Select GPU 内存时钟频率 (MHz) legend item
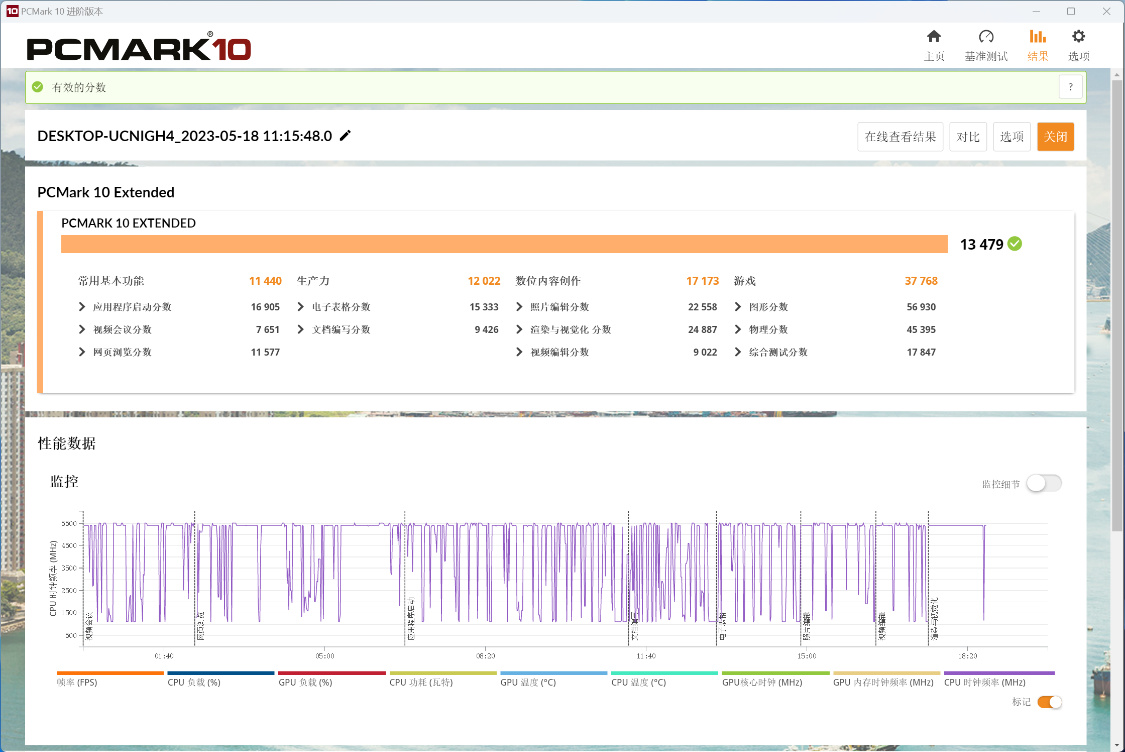The image size is (1125, 752). coord(886,678)
